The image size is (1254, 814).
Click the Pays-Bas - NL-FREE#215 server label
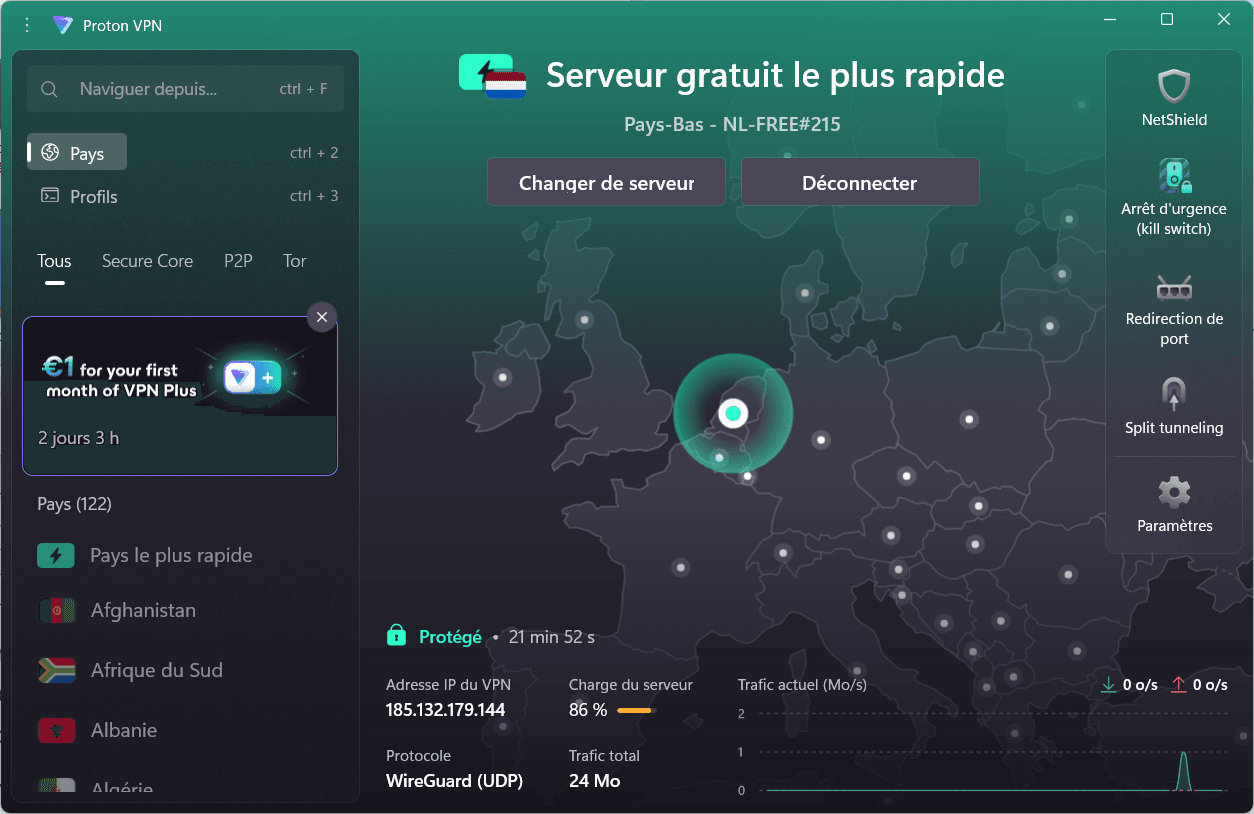[732, 125]
